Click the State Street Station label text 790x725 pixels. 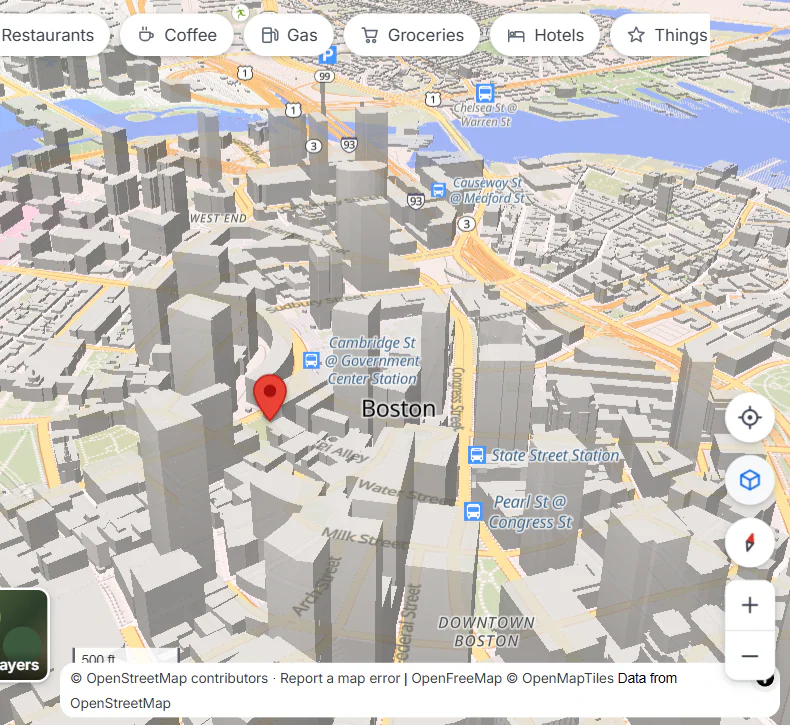(x=555, y=455)
